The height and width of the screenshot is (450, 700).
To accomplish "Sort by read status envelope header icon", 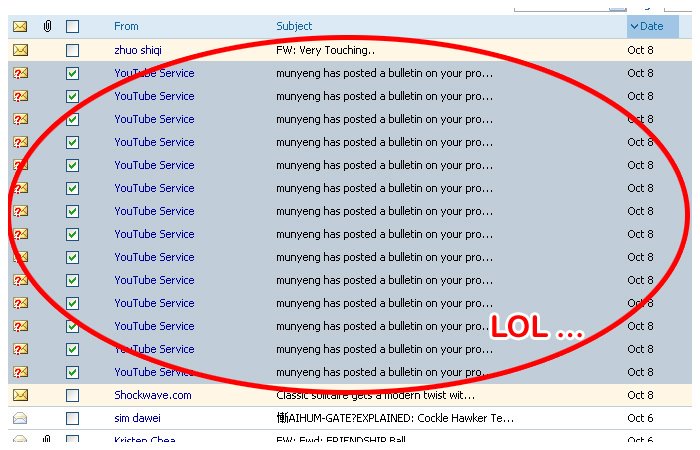I will click(x=20, y=26).
